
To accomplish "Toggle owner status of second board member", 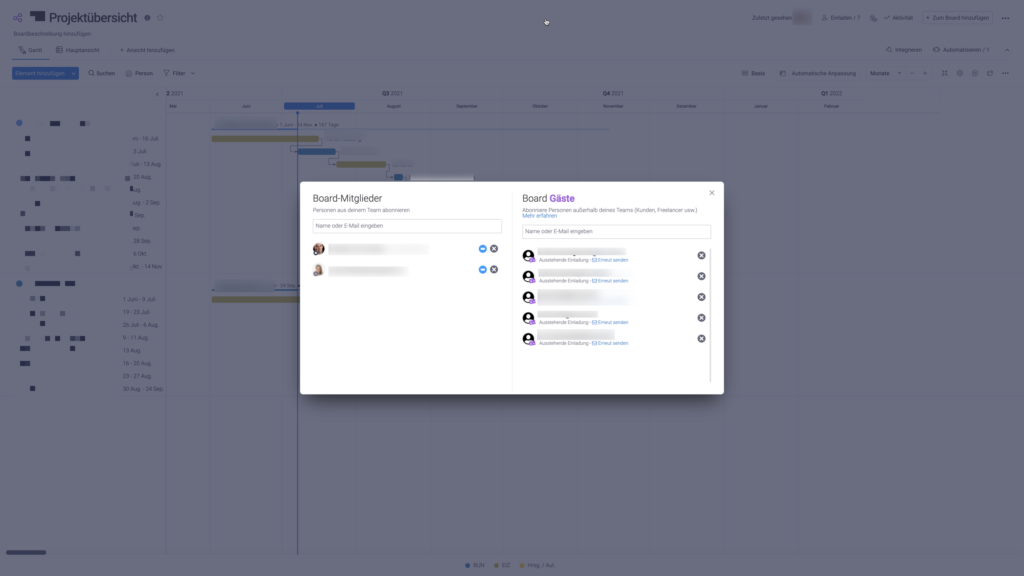I will [482, 269].
